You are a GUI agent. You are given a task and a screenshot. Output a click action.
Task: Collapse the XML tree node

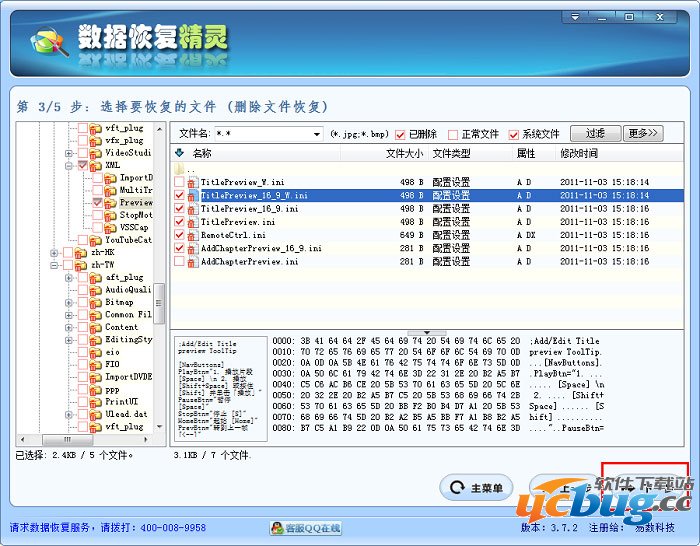68,166
